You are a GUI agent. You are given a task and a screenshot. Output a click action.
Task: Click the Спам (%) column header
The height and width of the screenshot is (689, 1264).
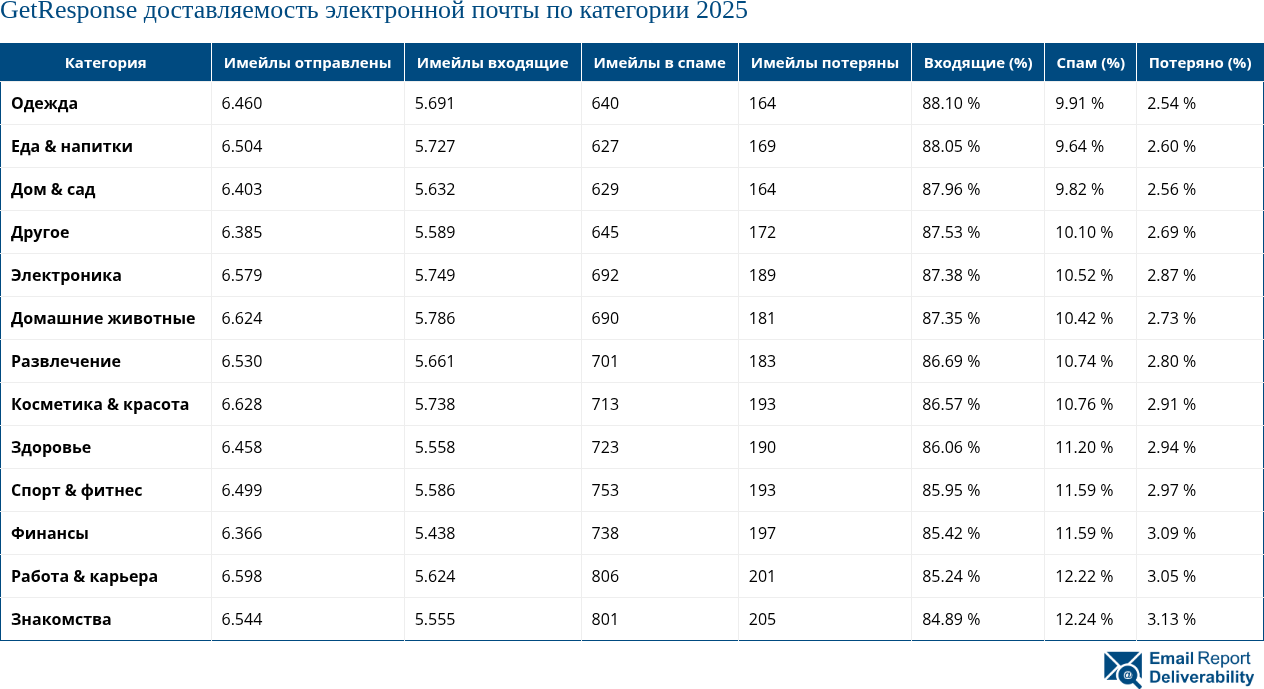tap(1089, 61)
